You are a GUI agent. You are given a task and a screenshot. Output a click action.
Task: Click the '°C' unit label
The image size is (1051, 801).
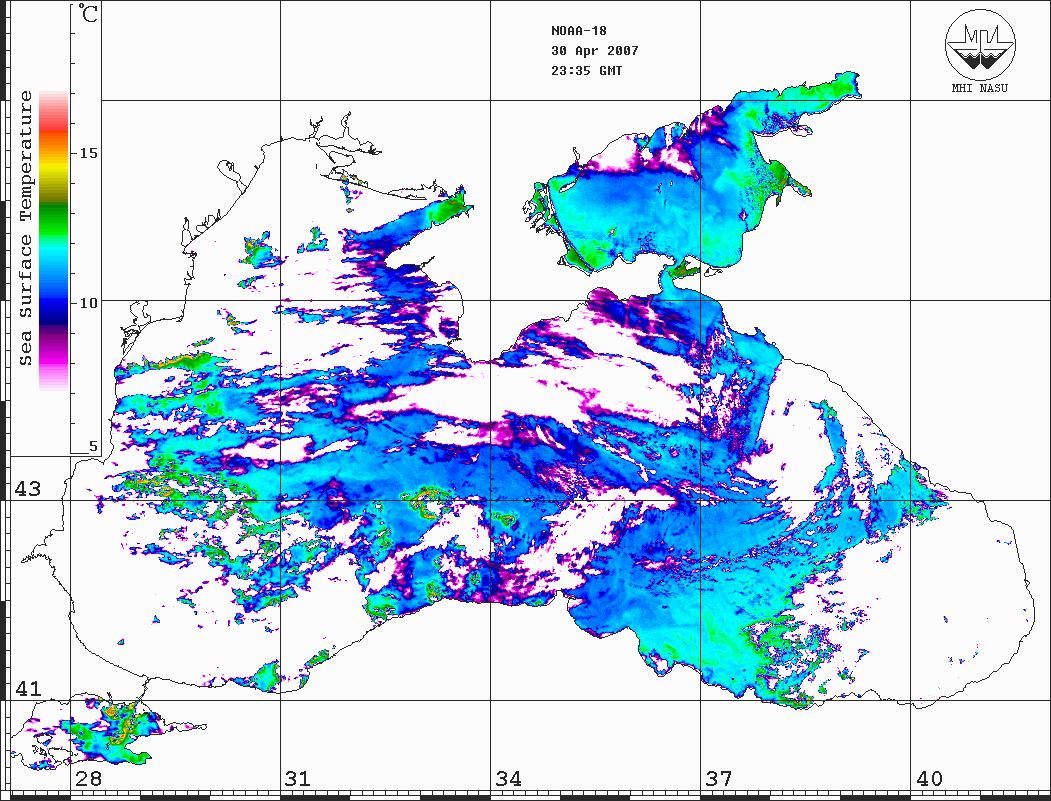tap(87, 13)
